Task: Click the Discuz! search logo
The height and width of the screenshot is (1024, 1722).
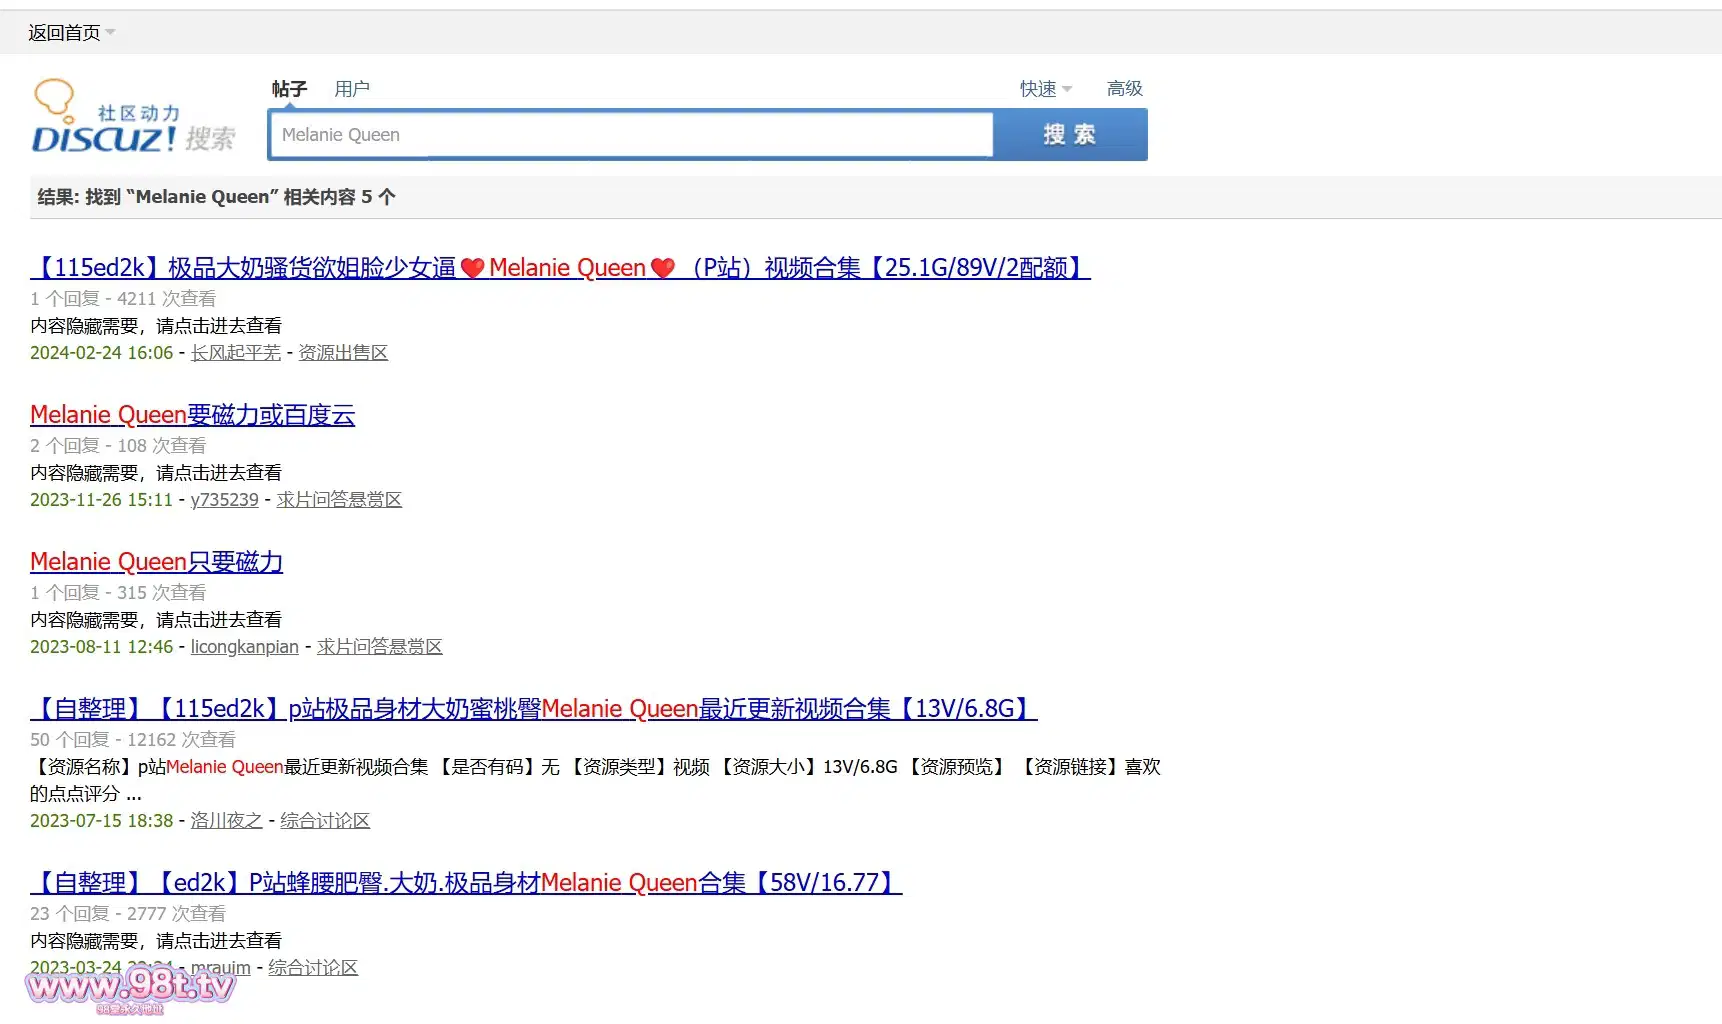Action: (133, 117)
